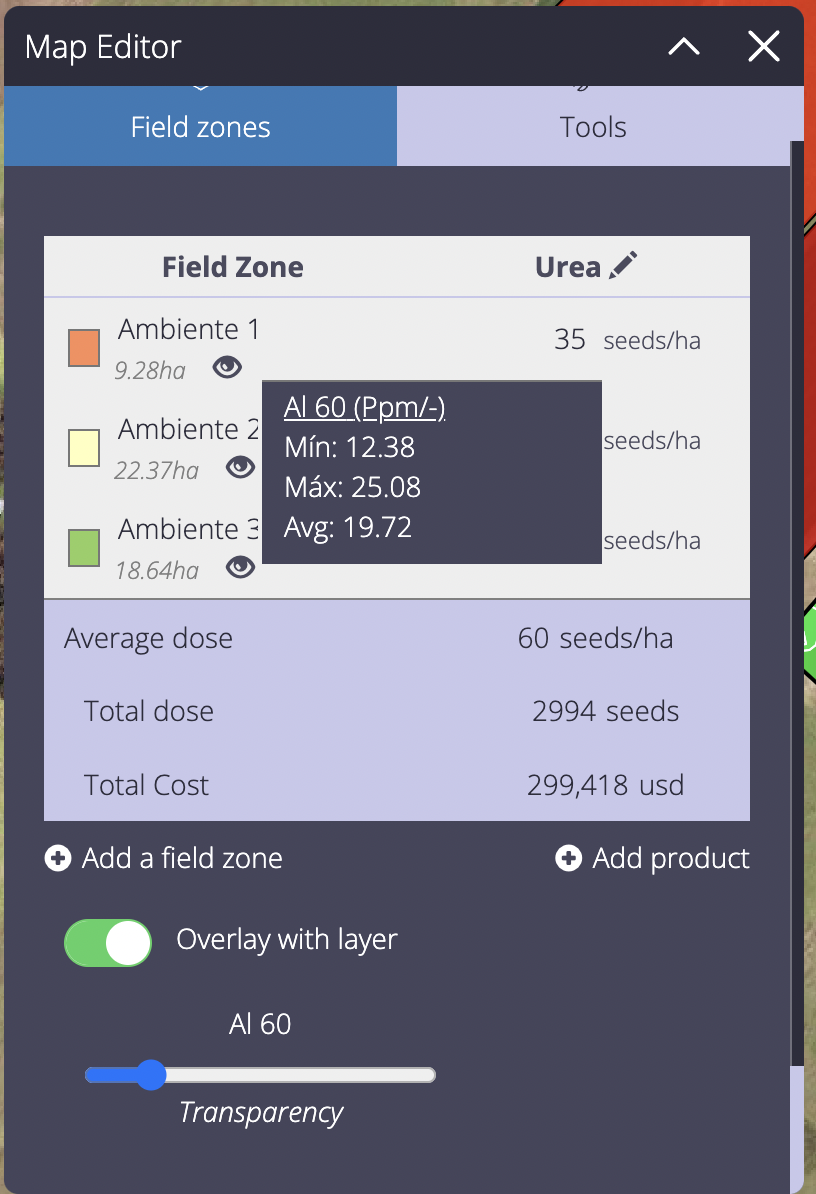Click the Transparency slider handle

151,1074
